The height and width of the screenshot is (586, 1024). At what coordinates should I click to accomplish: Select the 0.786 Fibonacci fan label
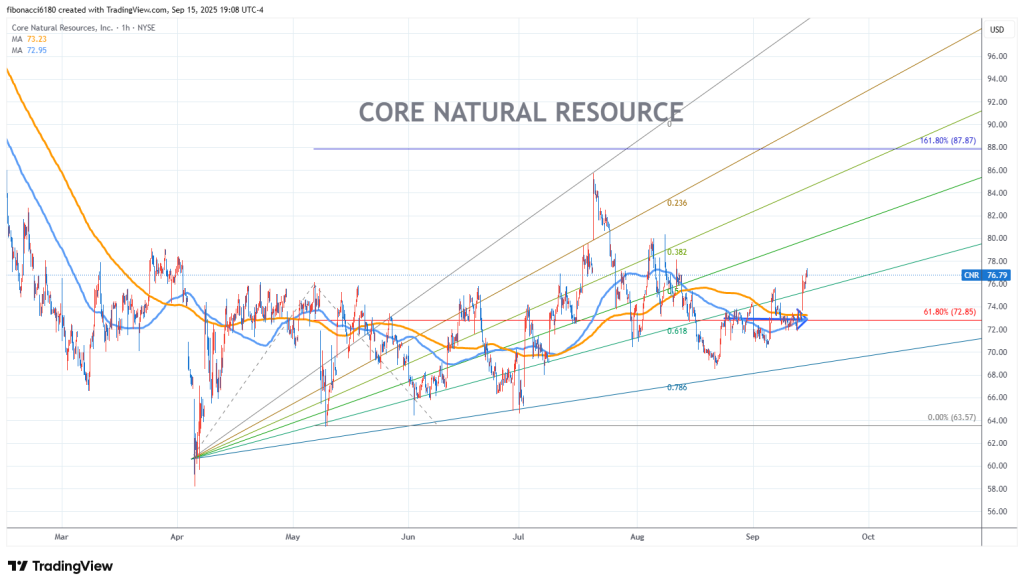pyautogui.click(x=677, y=387)
